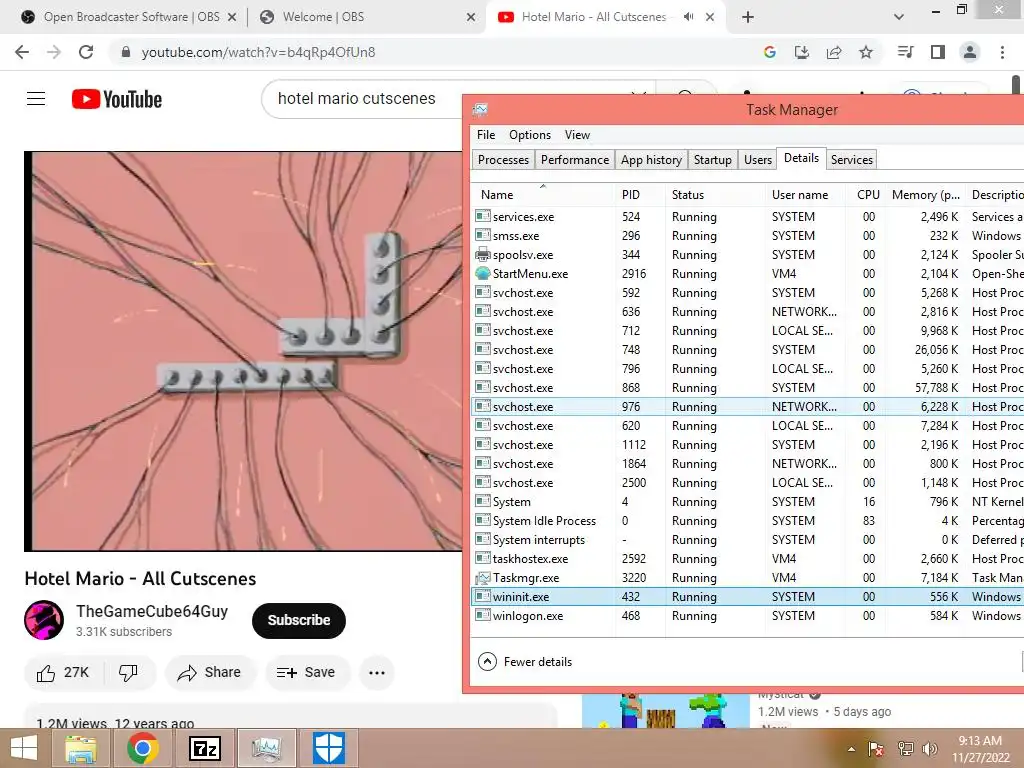This screenshot has height=768, width=1024.
Task: Toggle Chrome side panel
Action: 938,52
